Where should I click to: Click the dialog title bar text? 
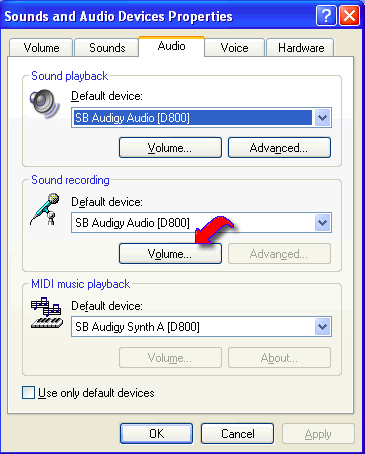click(118, 16)
